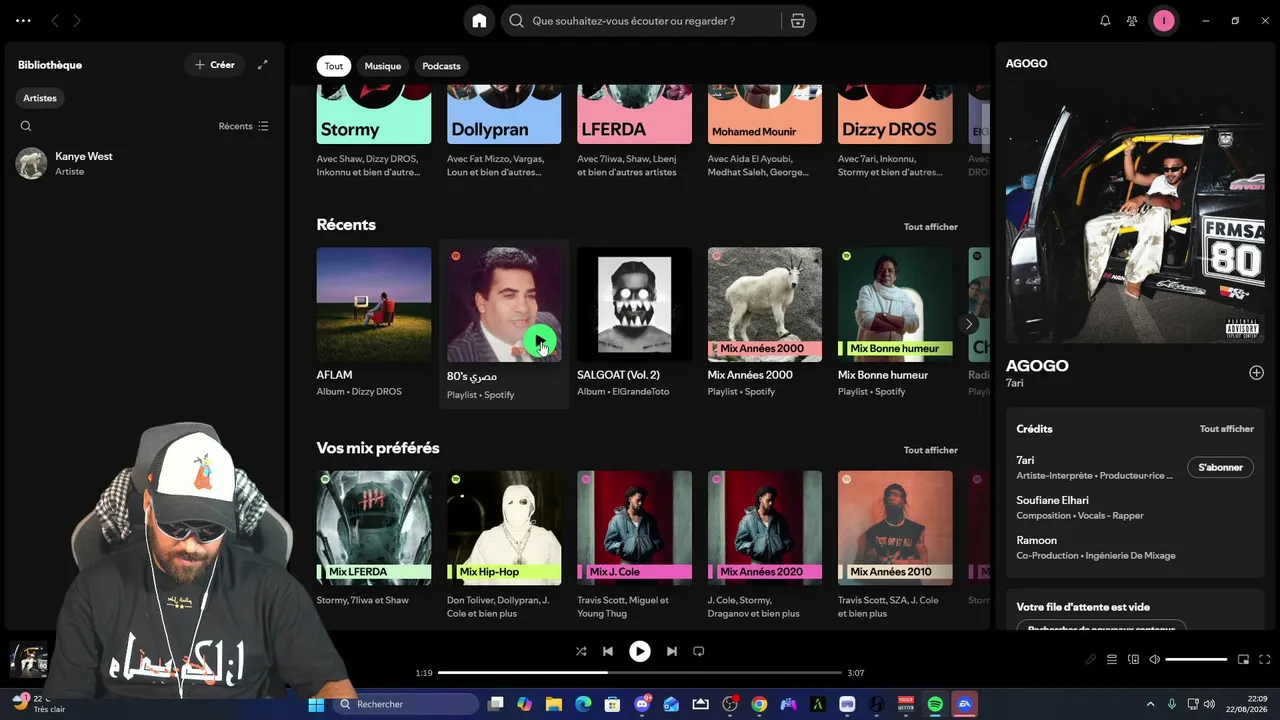Open the Mix J. Cole cover

pyautogui.click(x=634, y=528)
